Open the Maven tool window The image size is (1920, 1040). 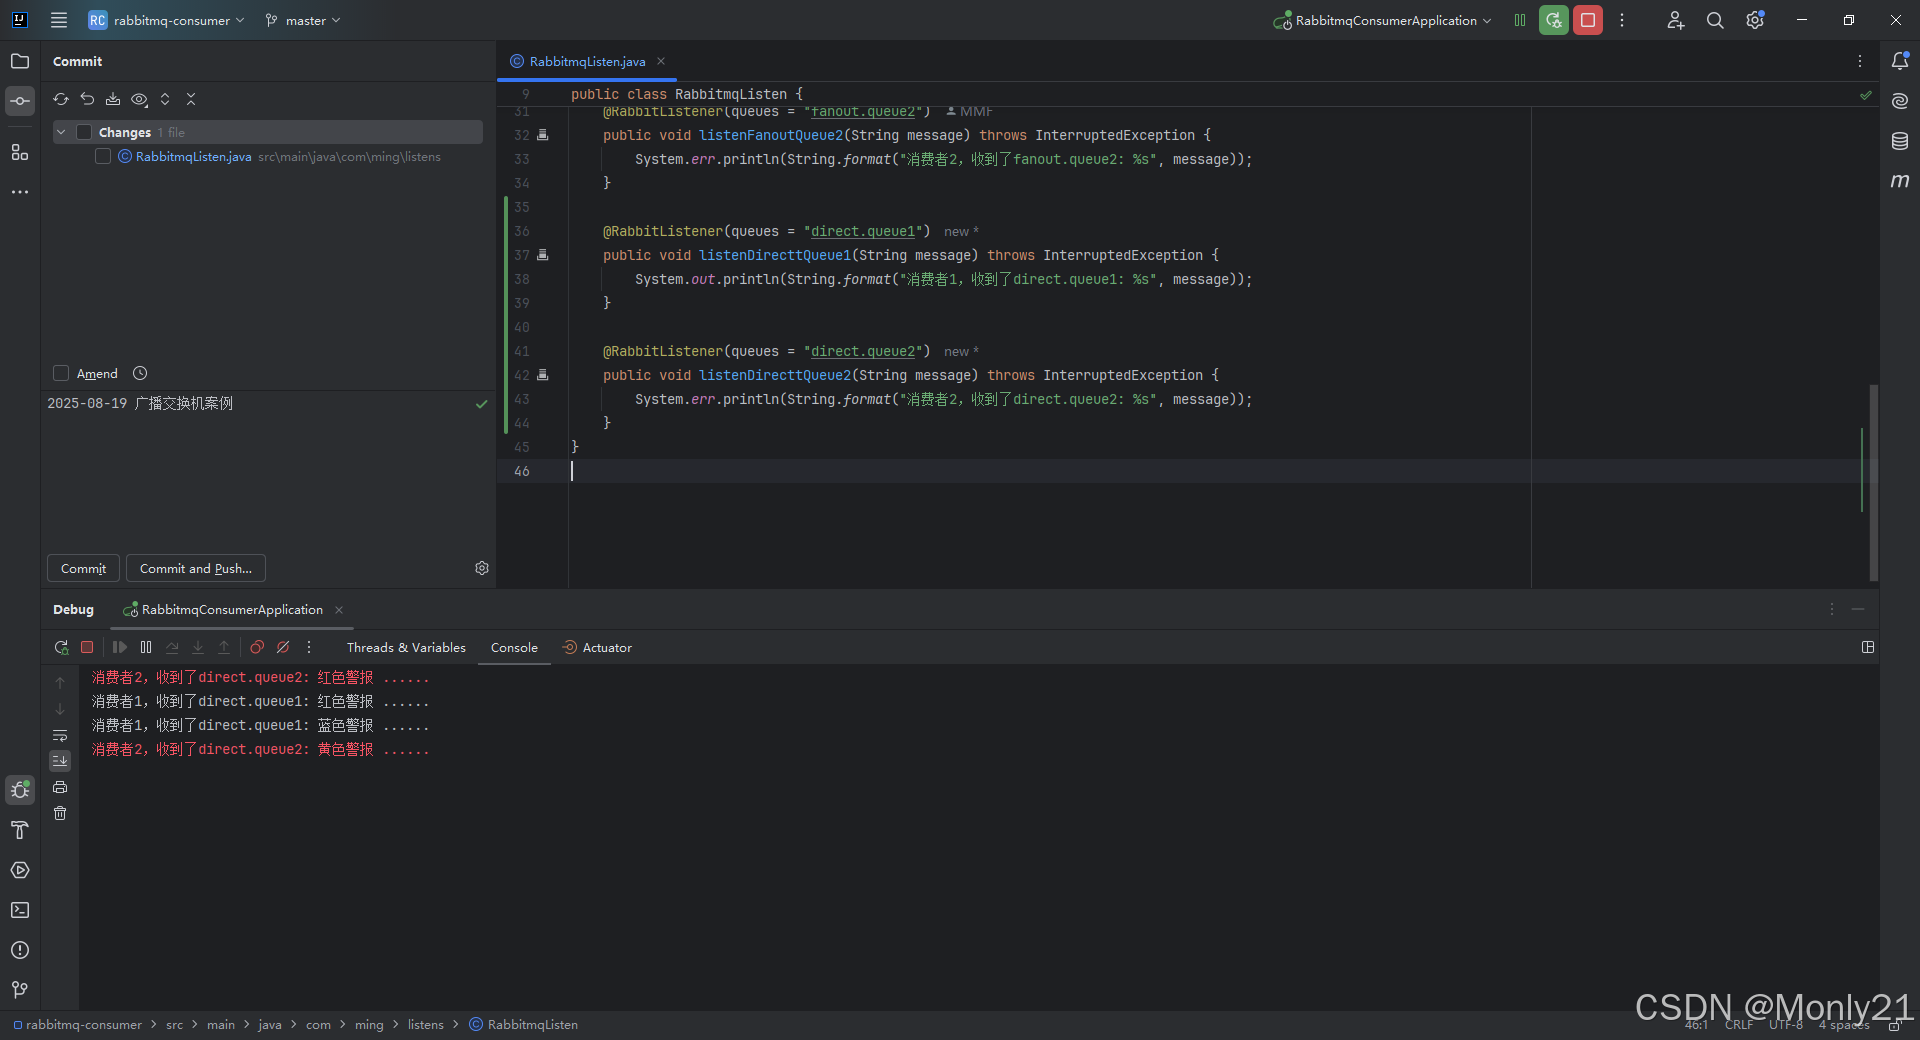[1900, 181]
